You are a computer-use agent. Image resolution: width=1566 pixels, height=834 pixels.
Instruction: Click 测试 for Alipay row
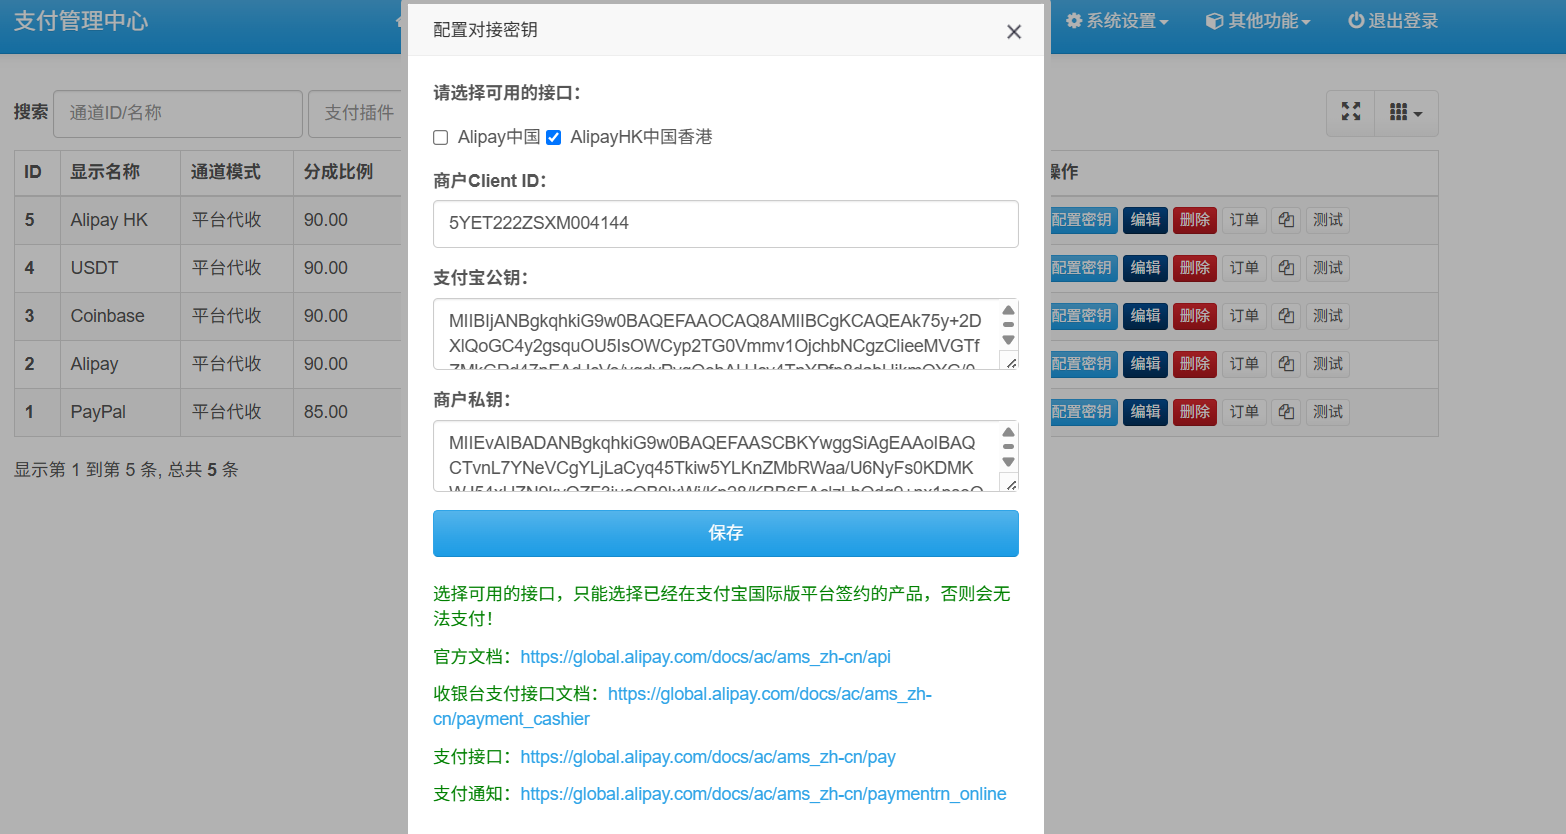pyautogui.click(x=1328, y=364)
